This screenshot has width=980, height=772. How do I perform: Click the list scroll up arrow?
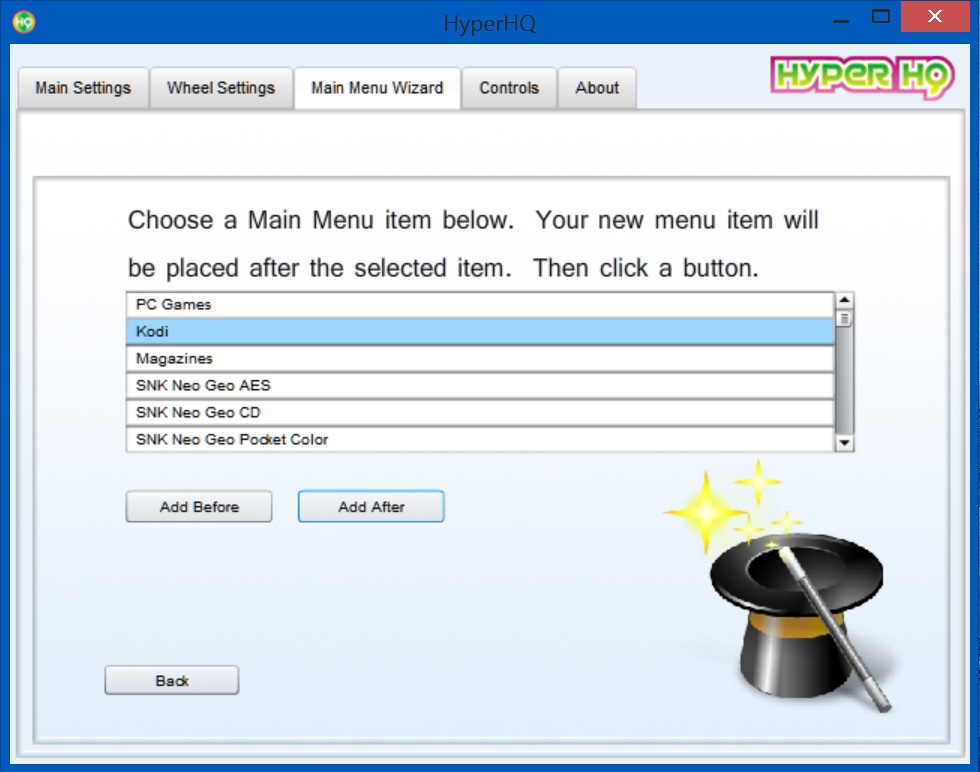coord(844,301)
